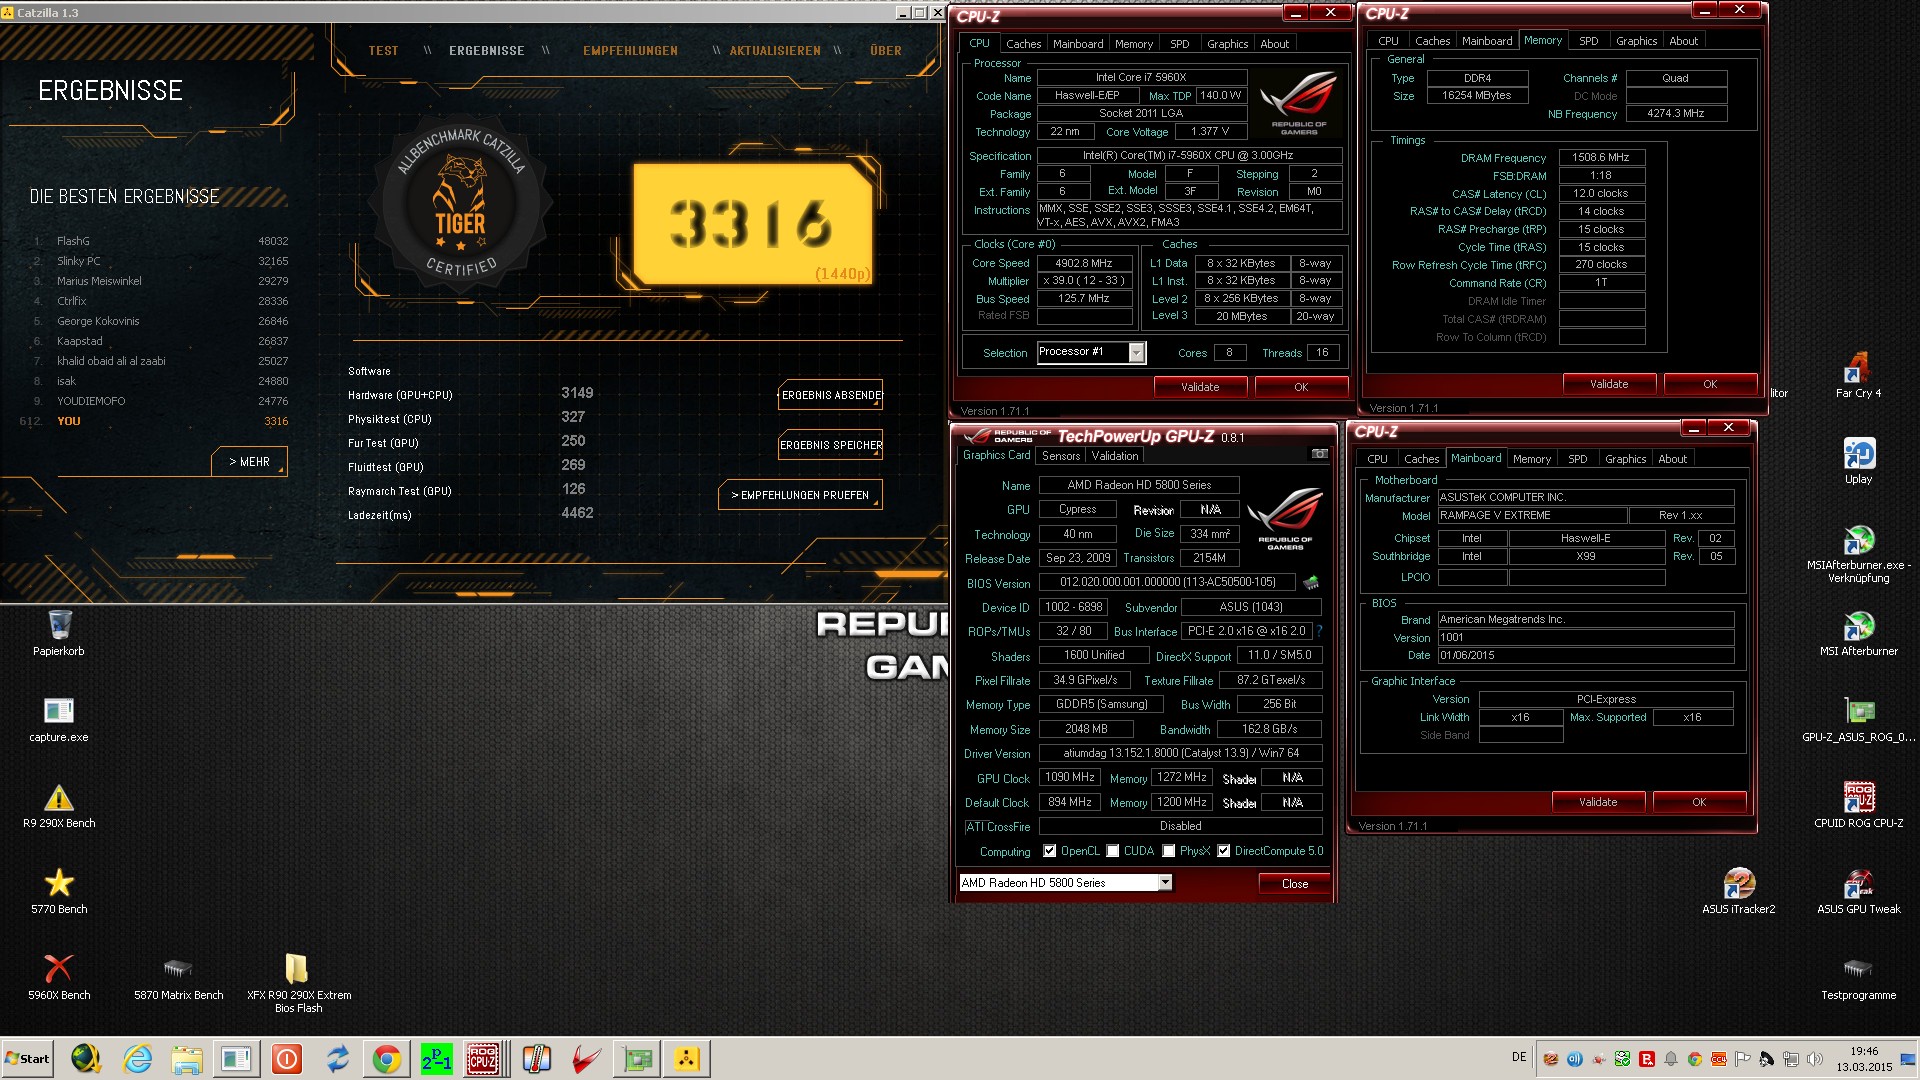Click the volume speaker tray icon
1920x1080 pixels.
1814,1058
